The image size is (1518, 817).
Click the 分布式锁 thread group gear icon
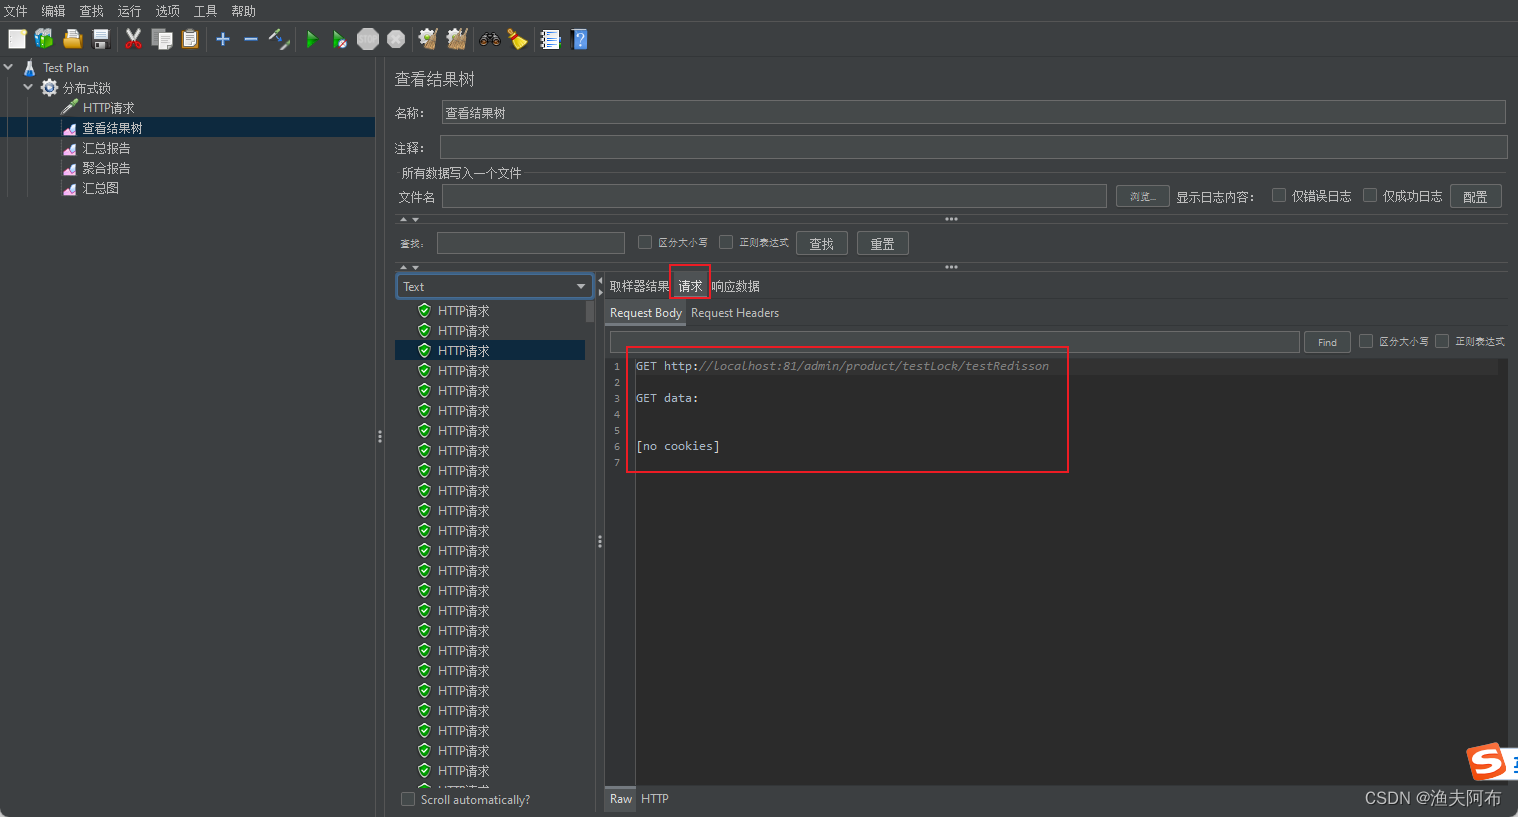pos(49,88)
